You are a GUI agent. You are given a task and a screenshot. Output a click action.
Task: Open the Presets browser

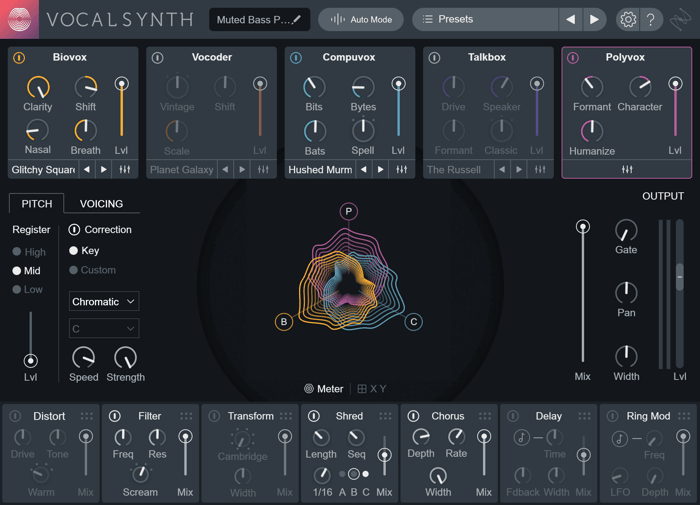tap(485, 19)
